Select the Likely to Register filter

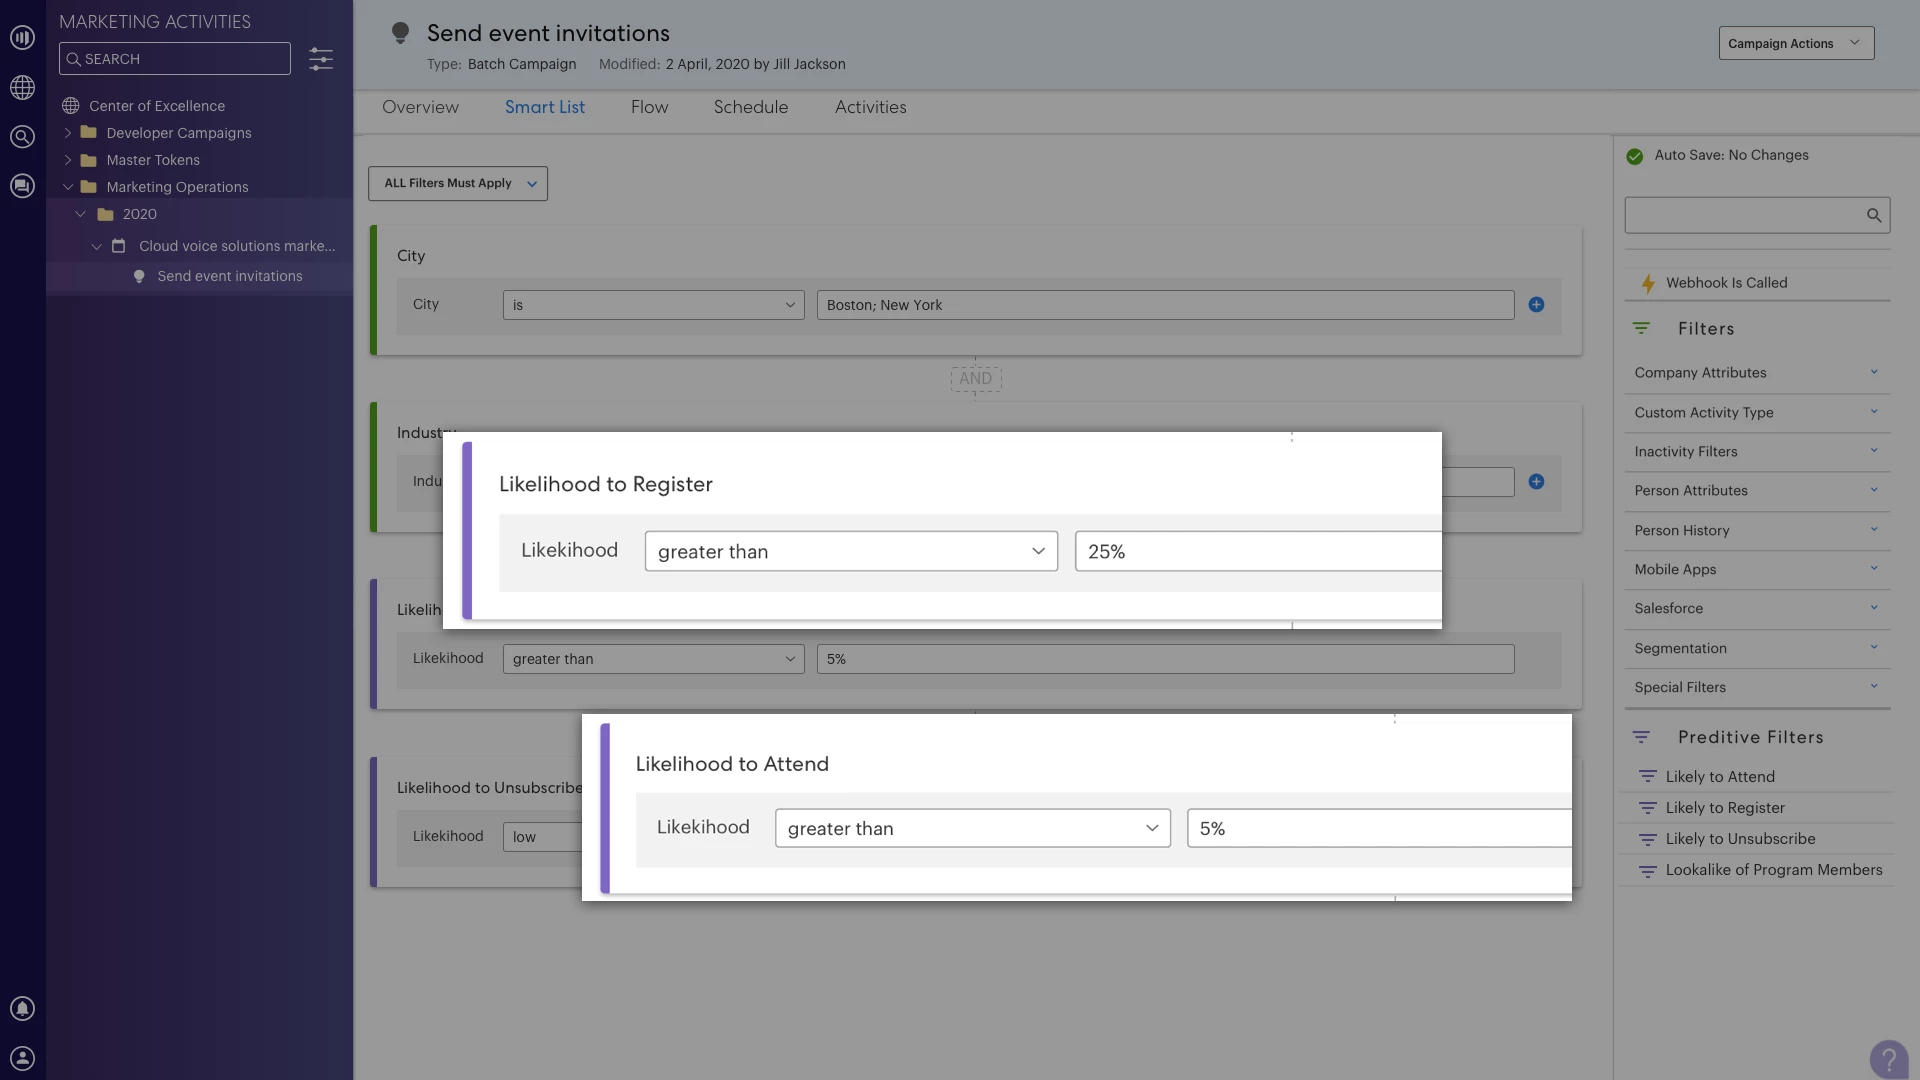1724,808
